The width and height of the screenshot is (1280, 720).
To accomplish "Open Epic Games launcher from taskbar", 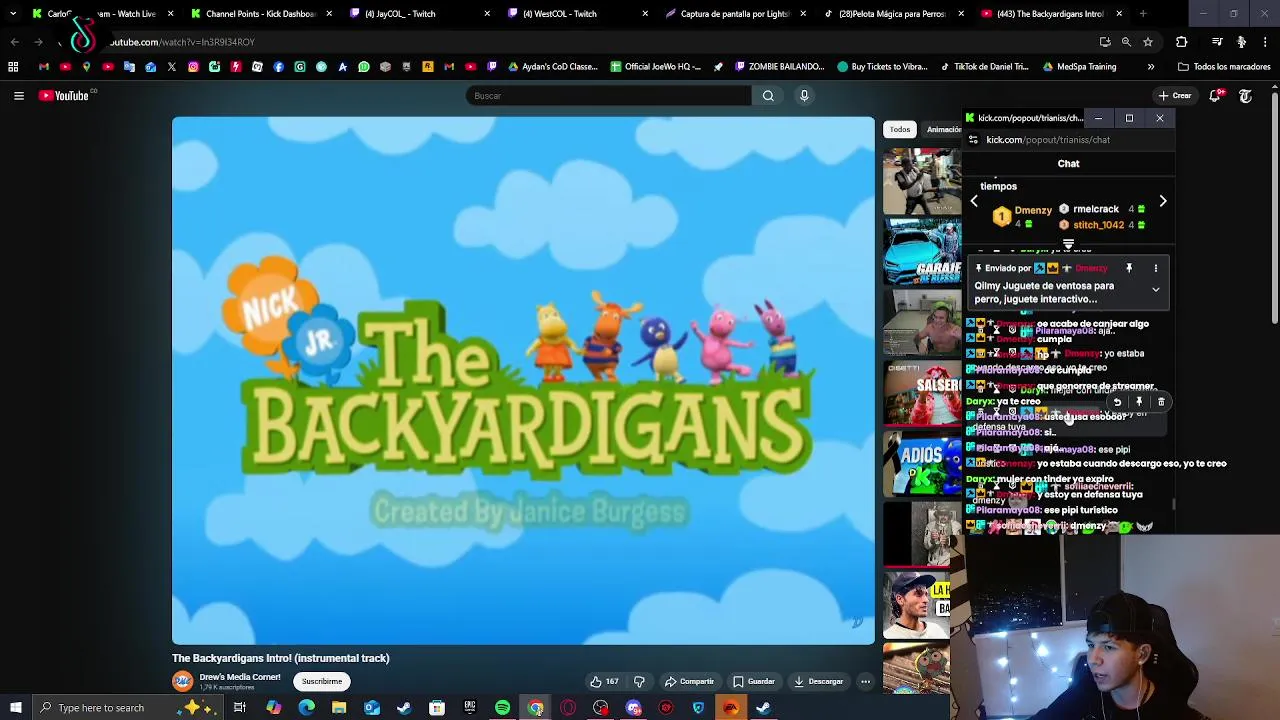I will [469, 708].
